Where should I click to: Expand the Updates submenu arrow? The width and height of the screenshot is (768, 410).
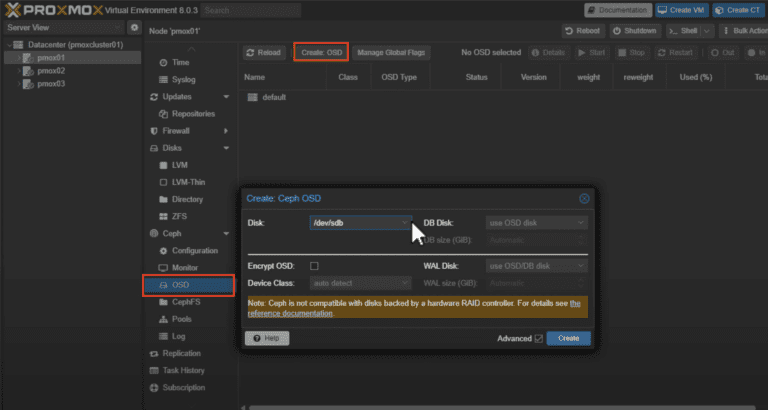(226, 96)
